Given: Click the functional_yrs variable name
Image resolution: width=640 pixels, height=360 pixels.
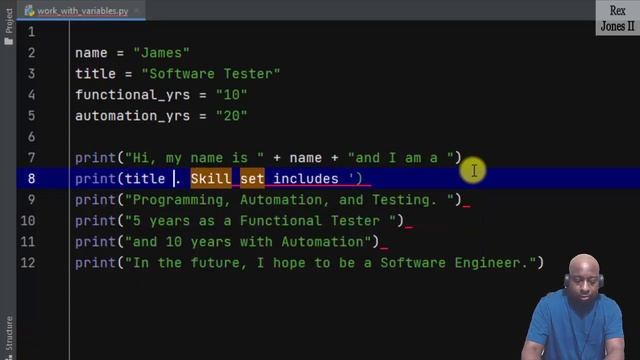Looking at the screenshot, I should coord(133,95).
